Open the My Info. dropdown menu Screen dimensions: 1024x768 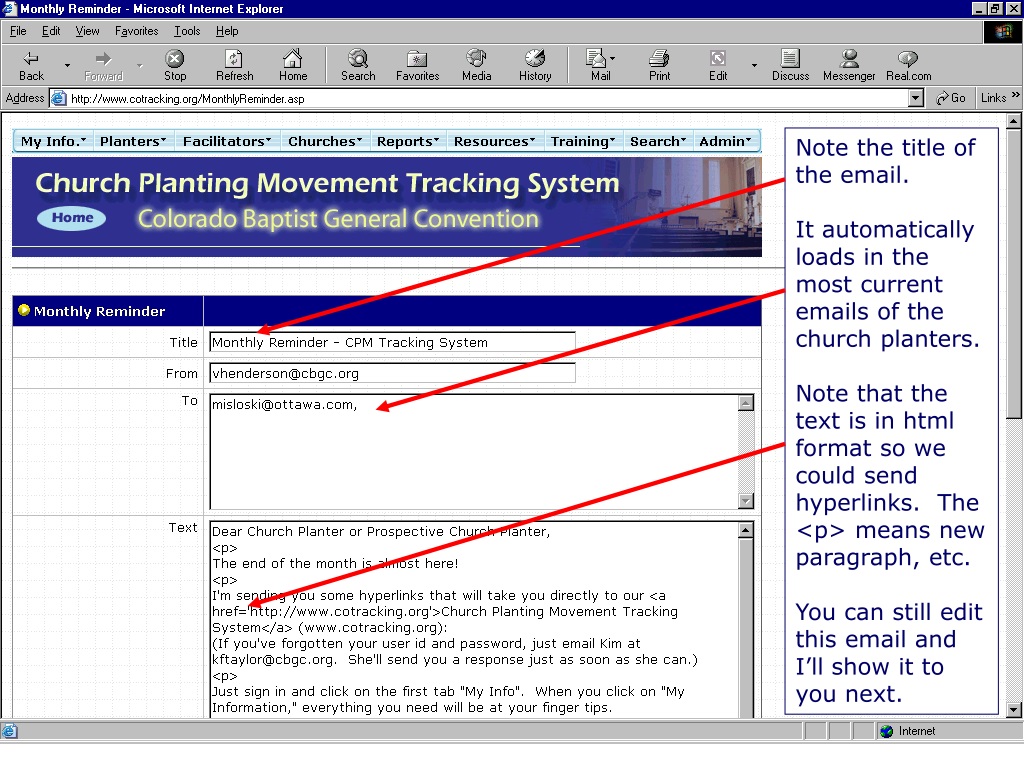(54, 141)
